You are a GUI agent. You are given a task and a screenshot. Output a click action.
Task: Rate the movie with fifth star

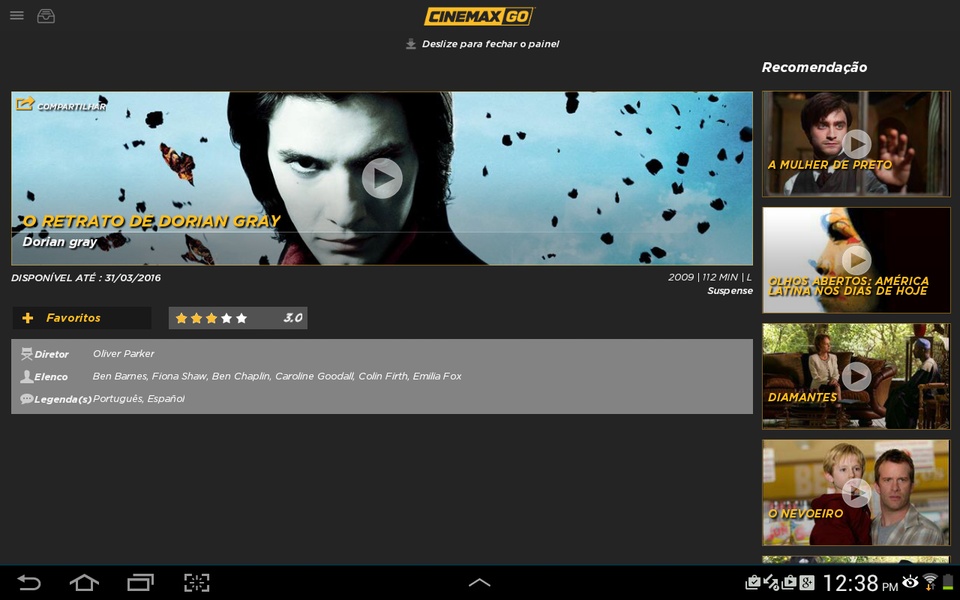click(241, 318)
